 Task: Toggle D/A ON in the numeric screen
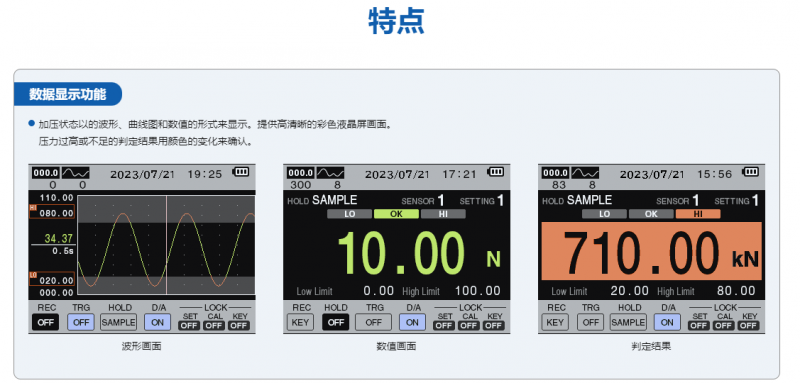coord(412,322)
